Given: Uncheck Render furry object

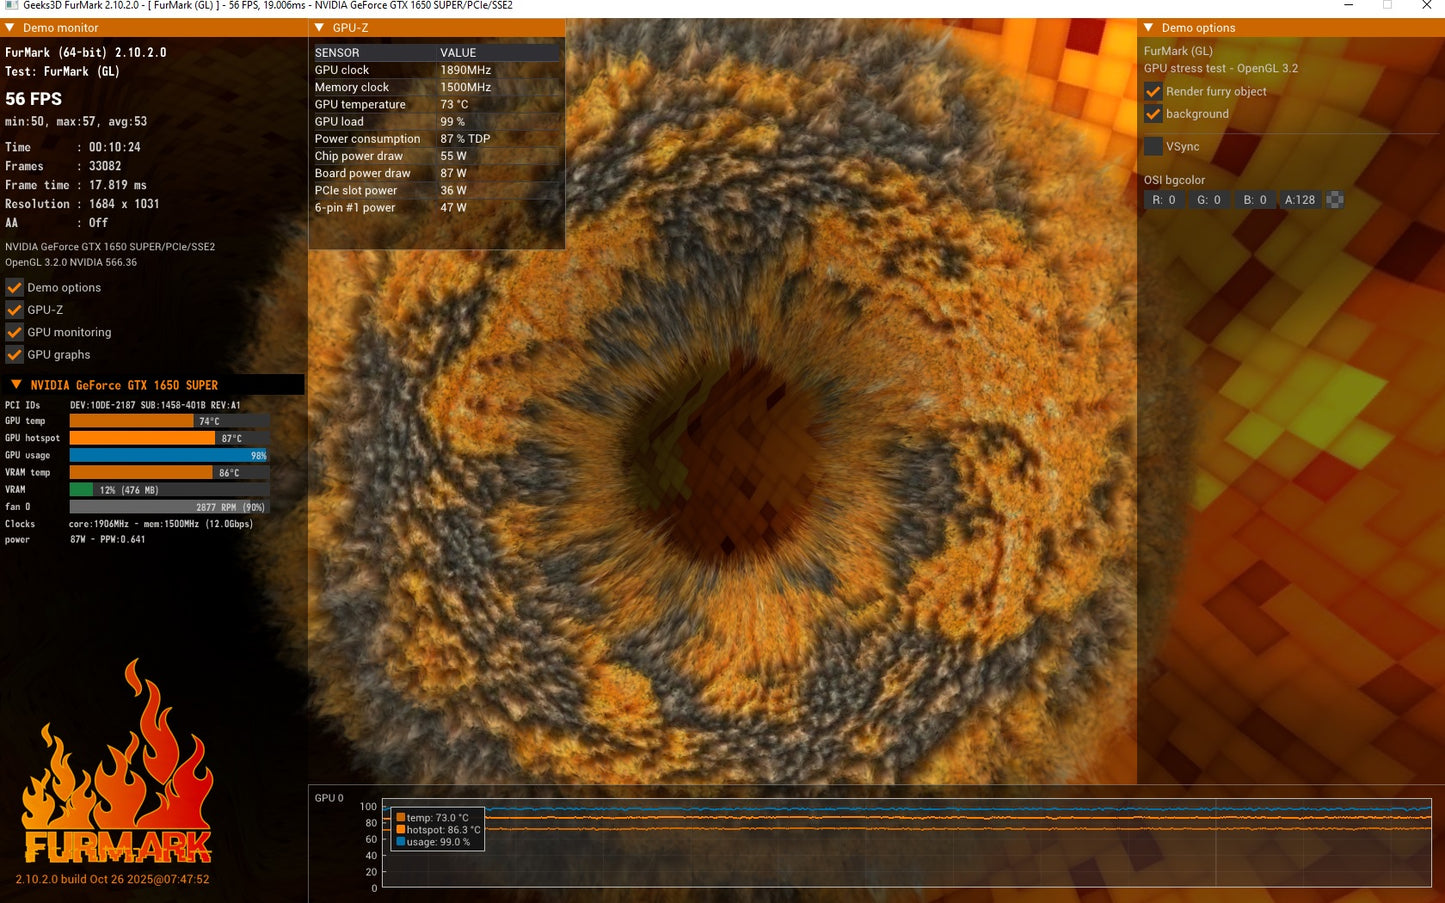Looking at the screenshot, I should 1153,91.
